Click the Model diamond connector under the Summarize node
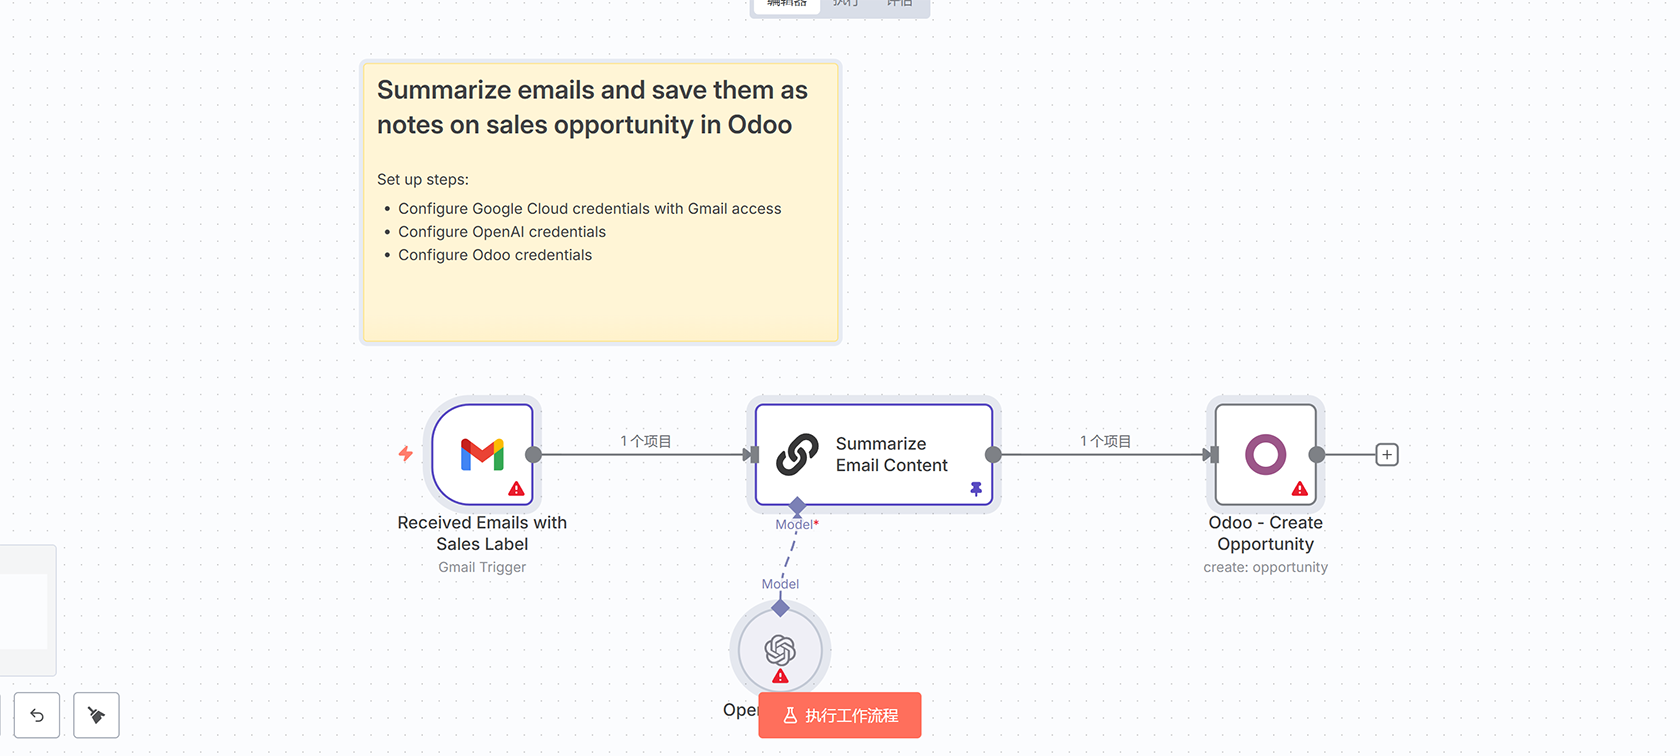 797,506
